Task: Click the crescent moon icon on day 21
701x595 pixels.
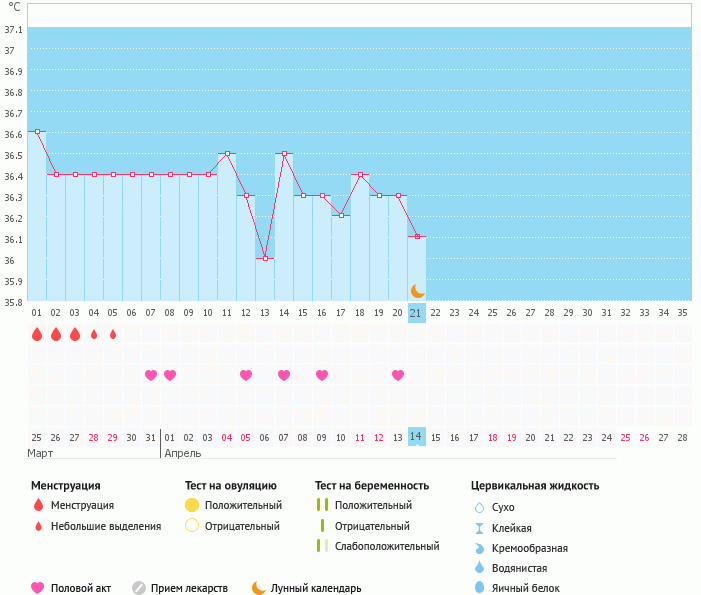Action: point(417,291)
